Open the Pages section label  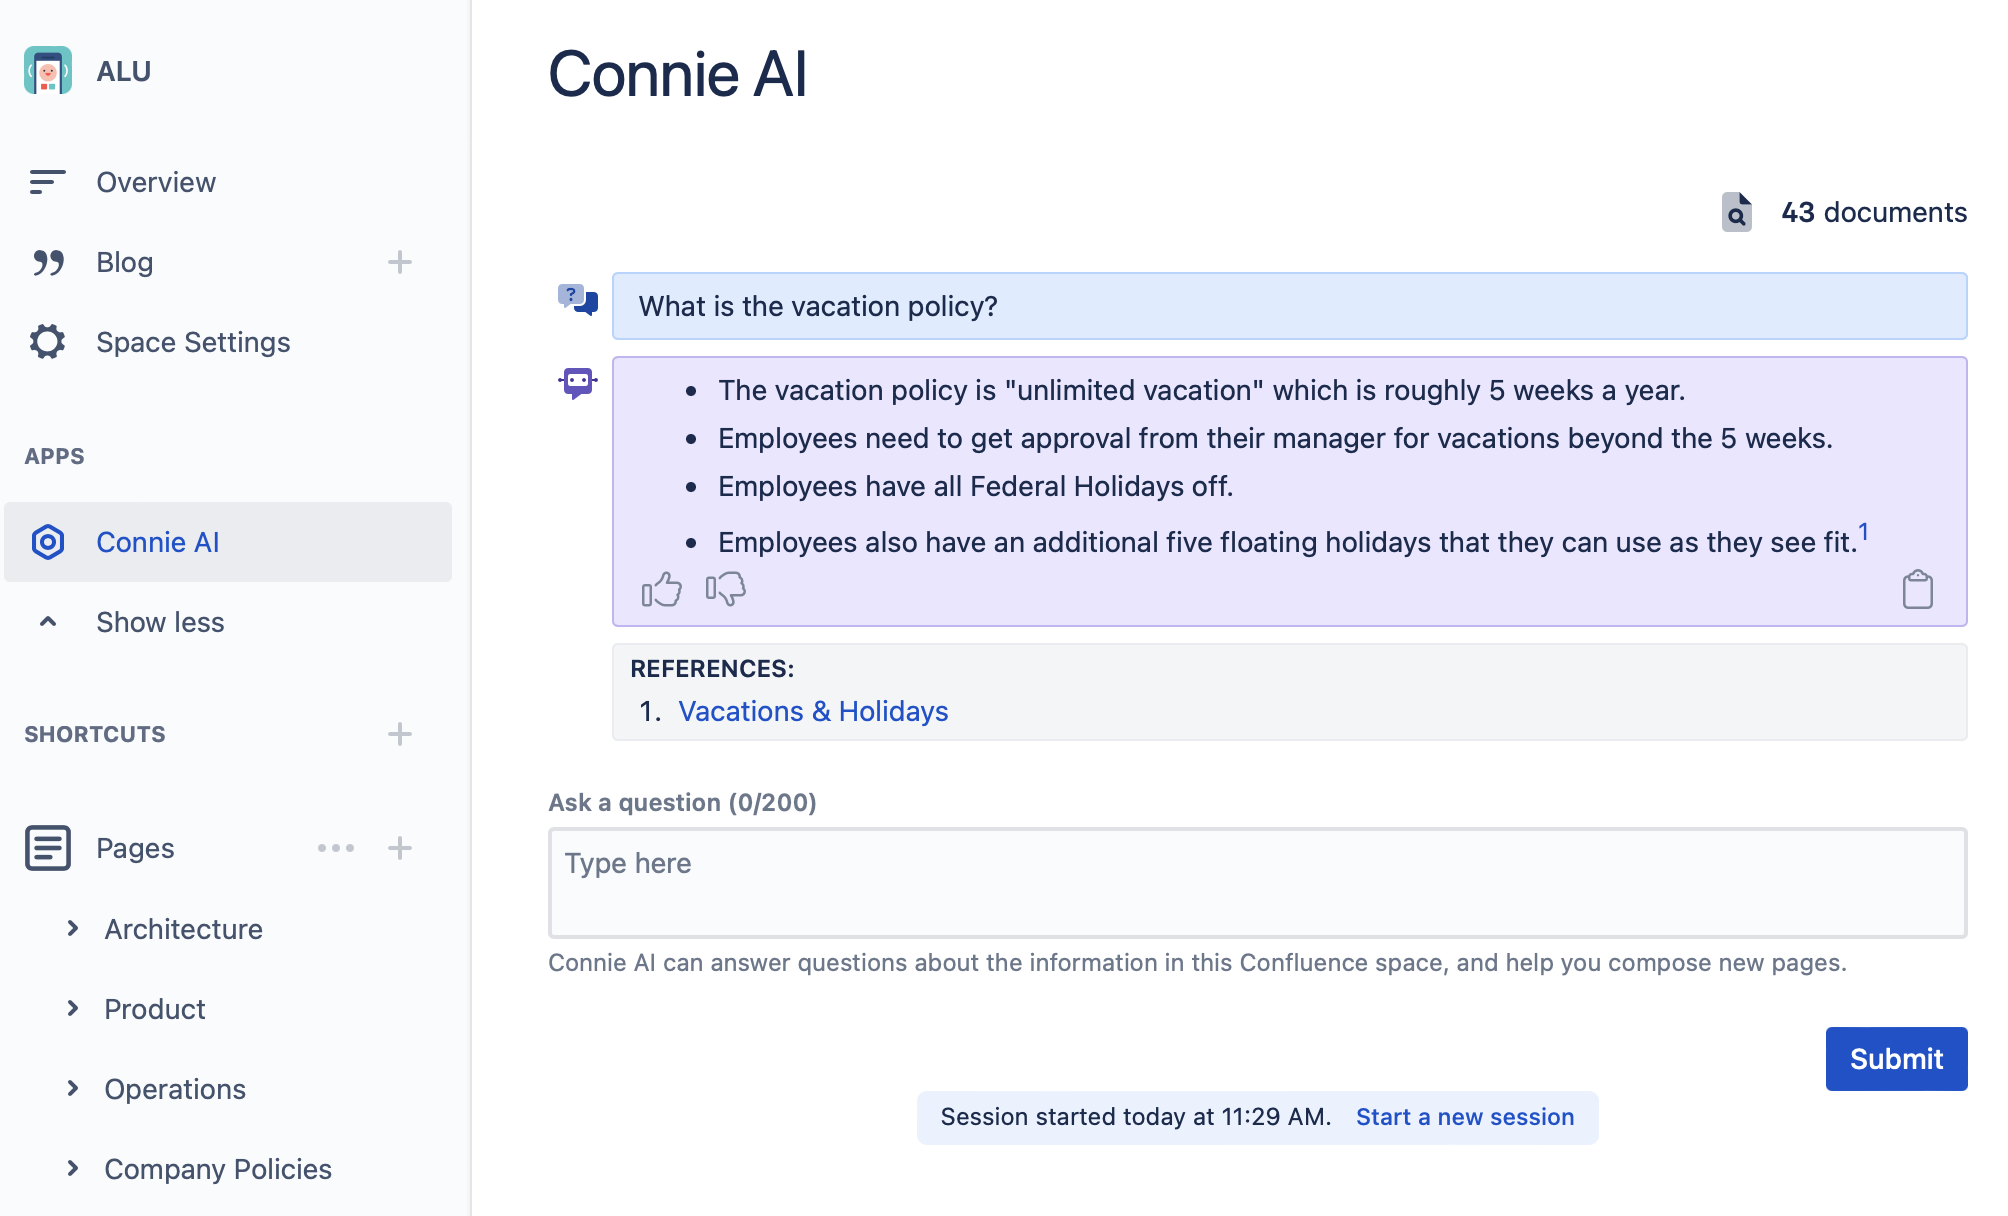coord(135,848)
